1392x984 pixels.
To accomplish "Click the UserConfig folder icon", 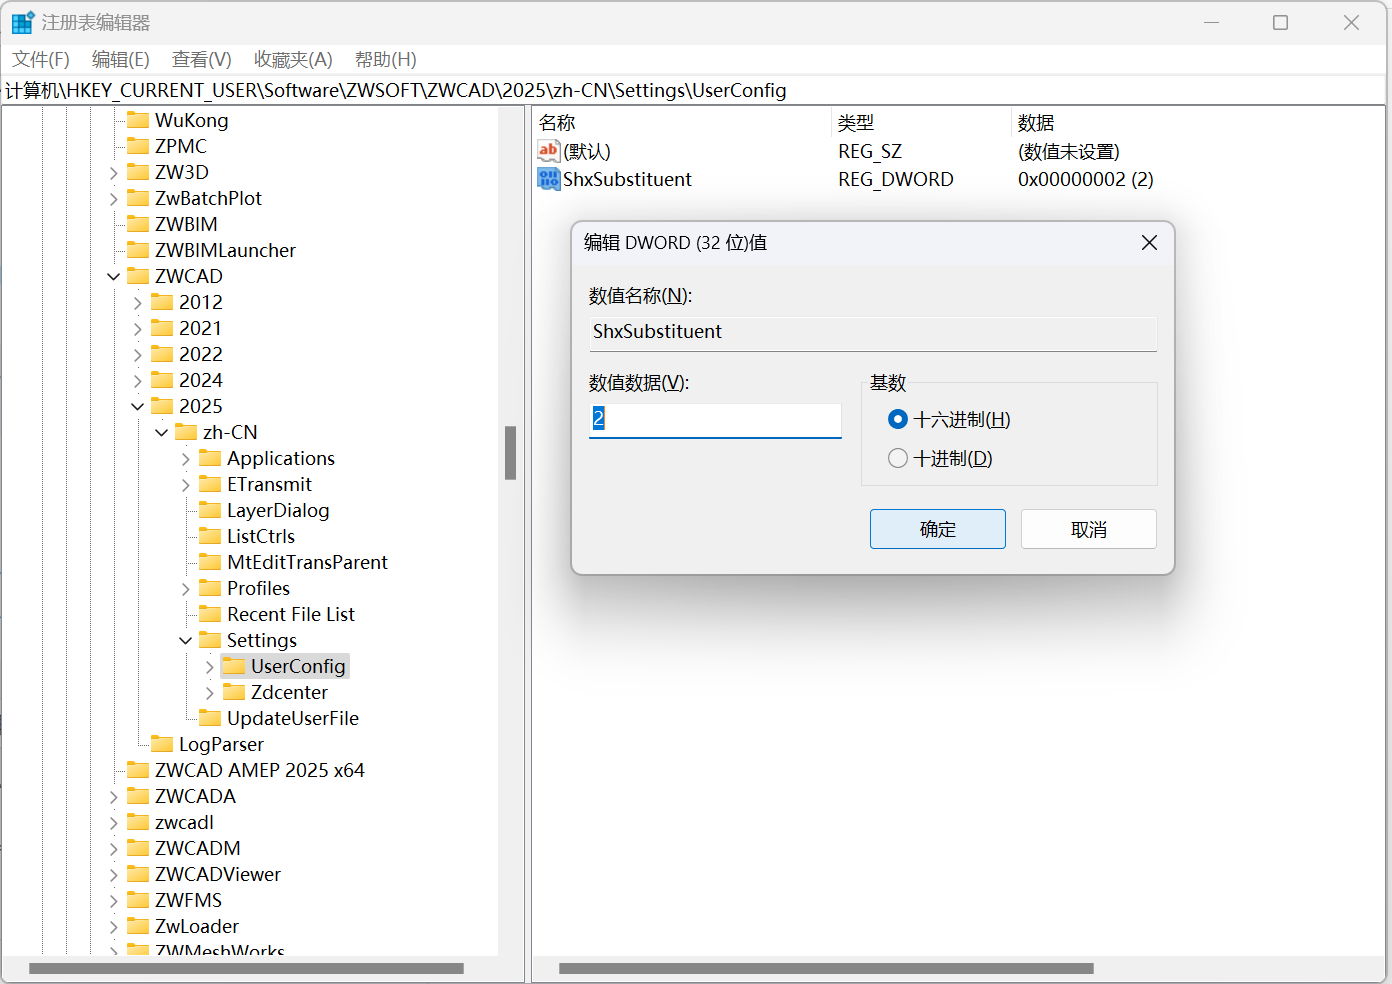I will pyautogui.click(x=234, y=666).
